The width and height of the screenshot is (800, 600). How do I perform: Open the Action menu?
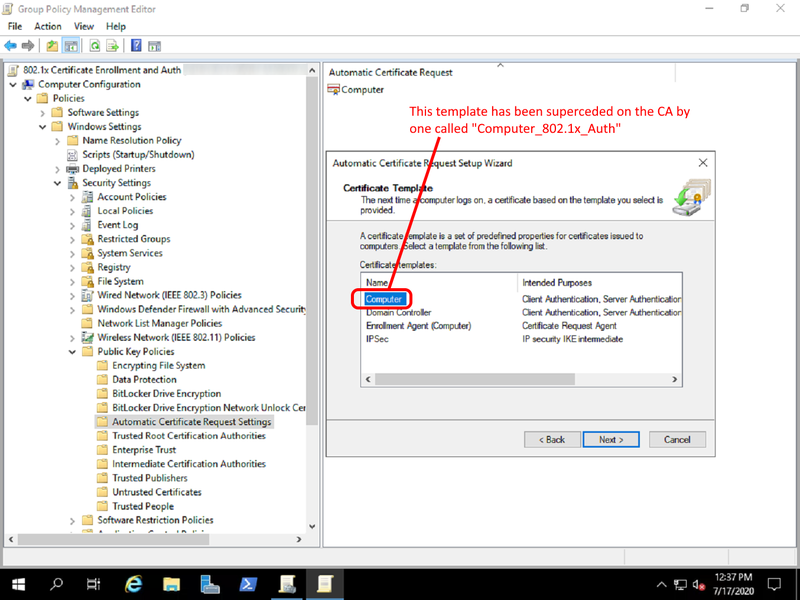[x=48, y=27]
